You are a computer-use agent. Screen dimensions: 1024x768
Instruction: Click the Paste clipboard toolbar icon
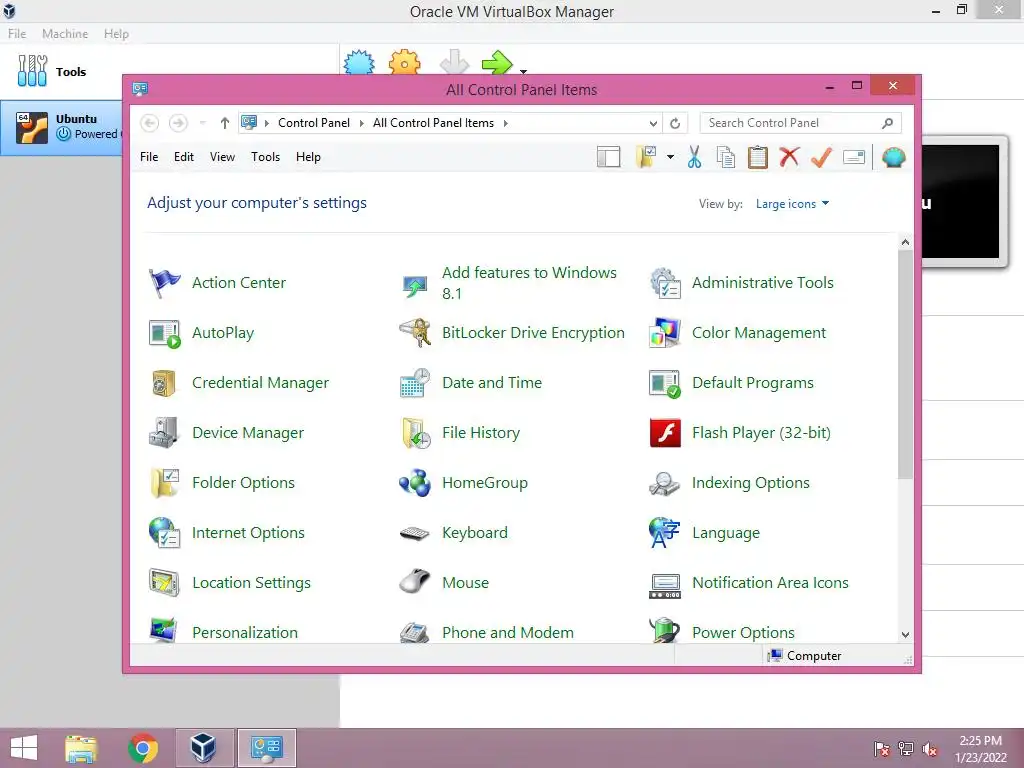click(758, 157)
